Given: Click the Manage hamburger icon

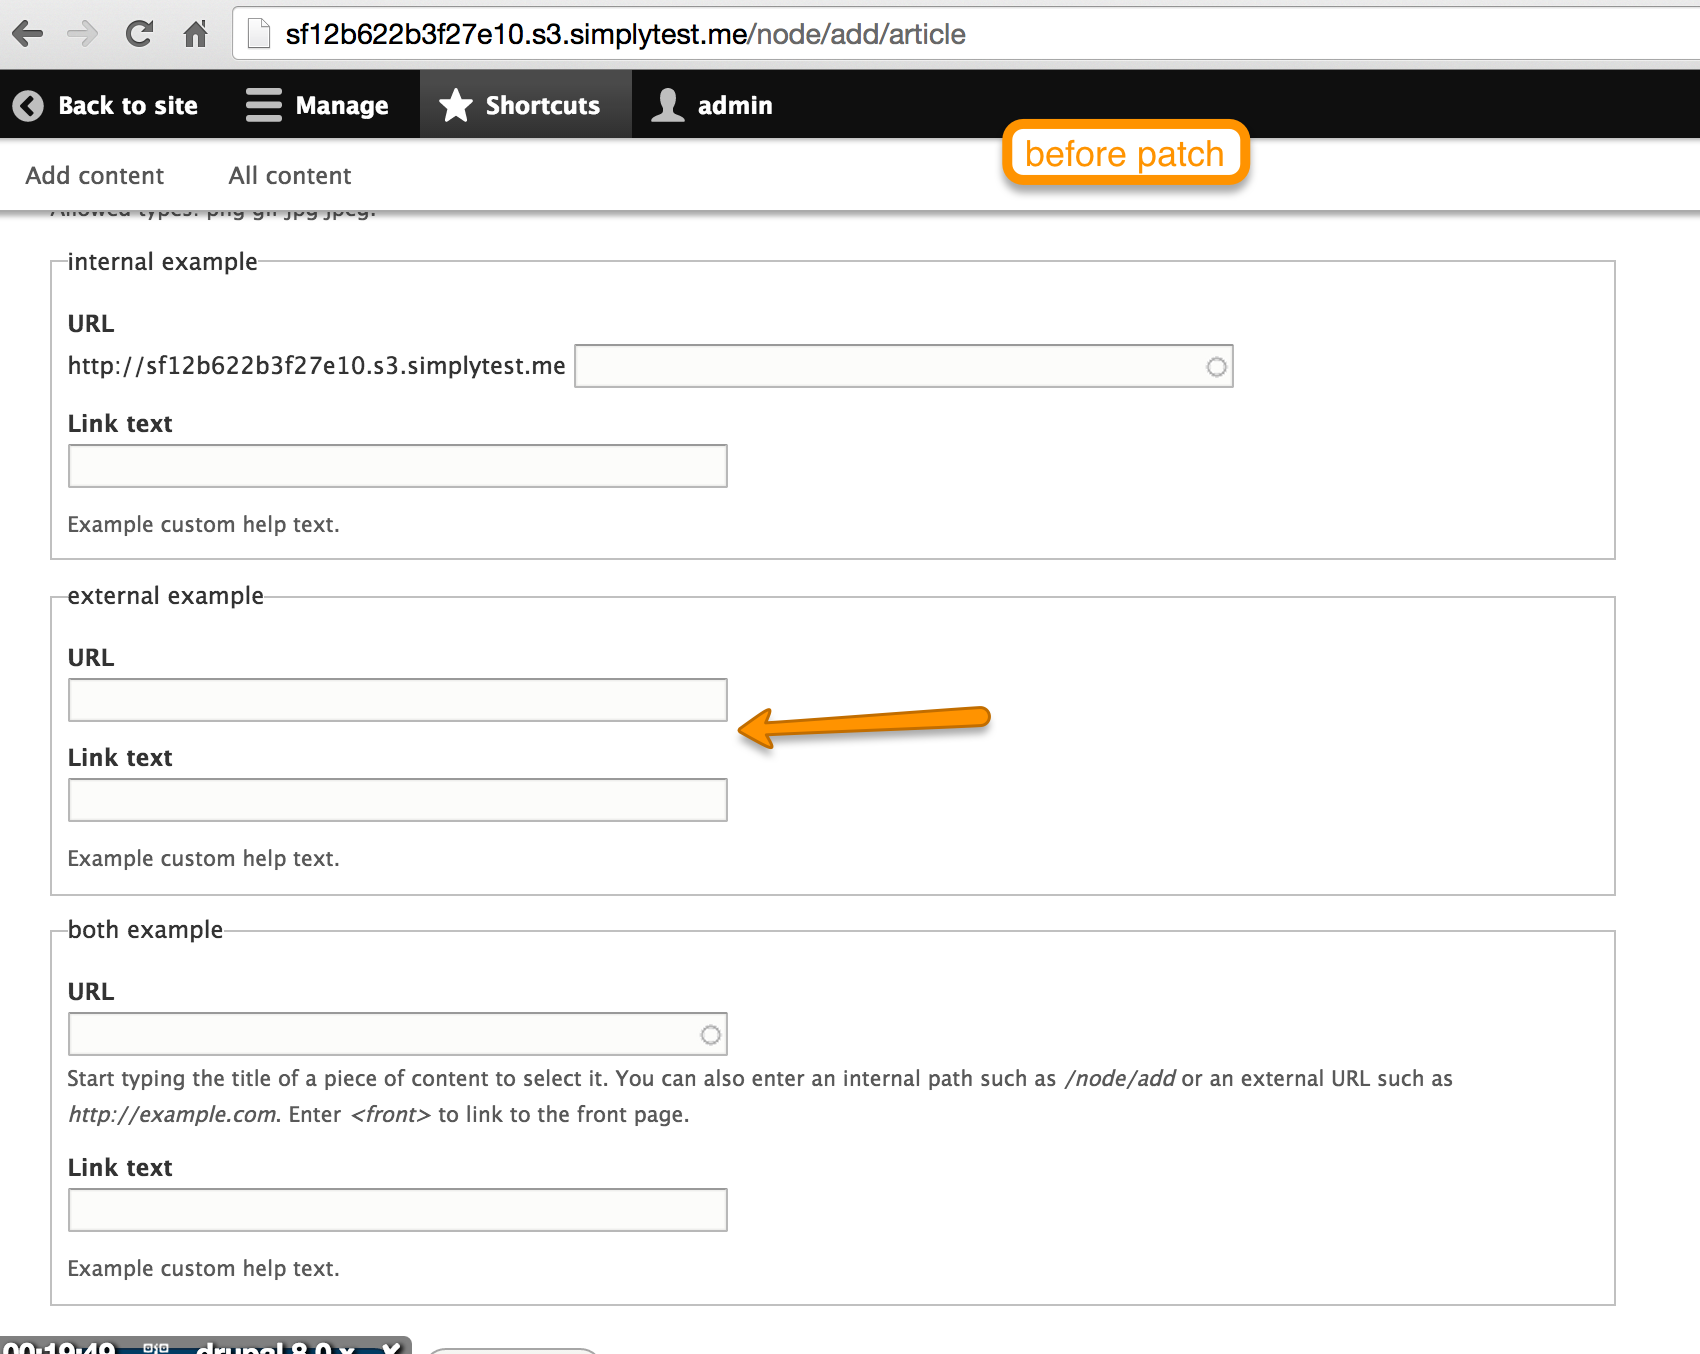Looking at the screenshot, I should coord(264,105).
